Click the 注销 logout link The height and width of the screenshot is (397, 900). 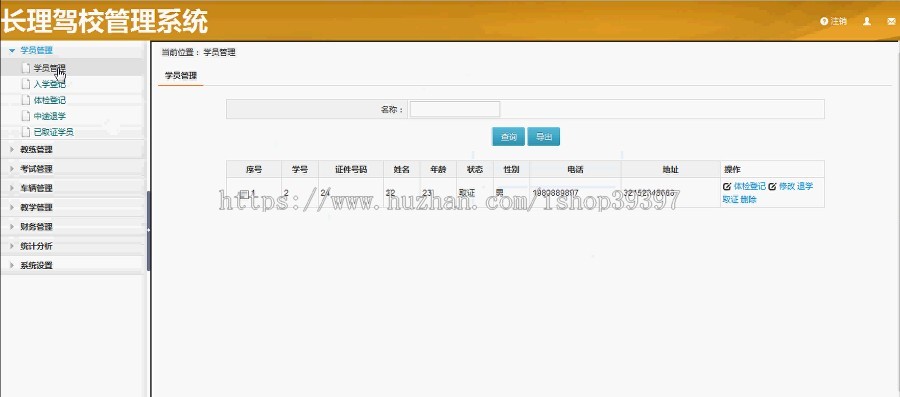coord(839,21)
